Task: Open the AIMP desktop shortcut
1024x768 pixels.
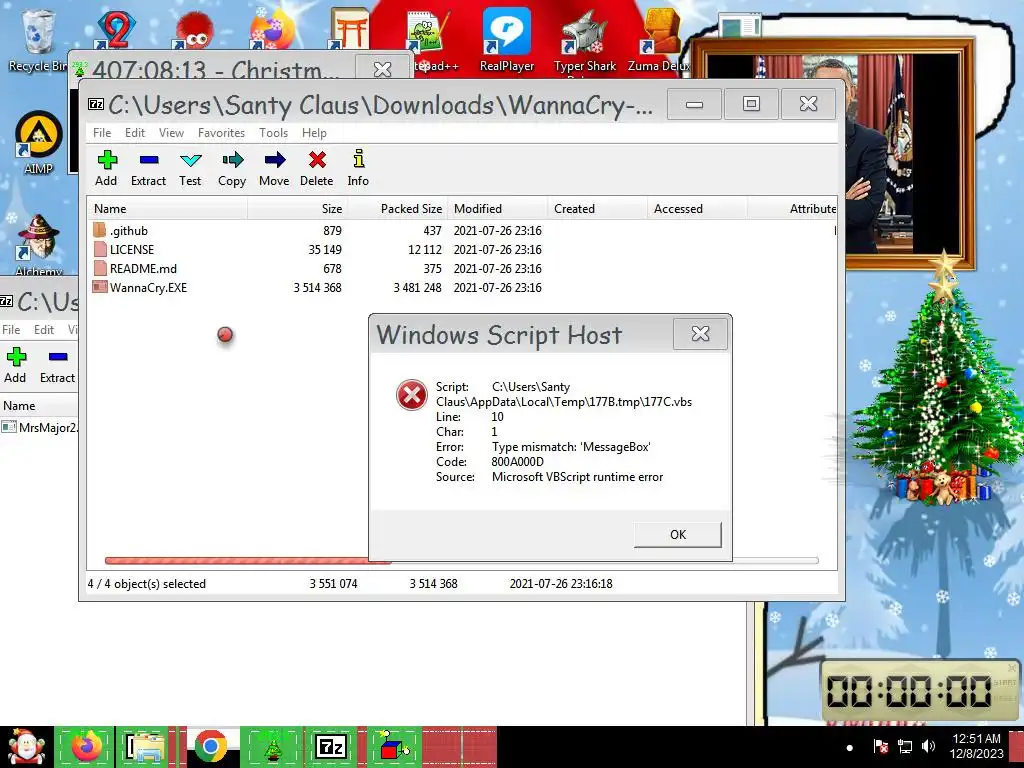Action: 38,142
